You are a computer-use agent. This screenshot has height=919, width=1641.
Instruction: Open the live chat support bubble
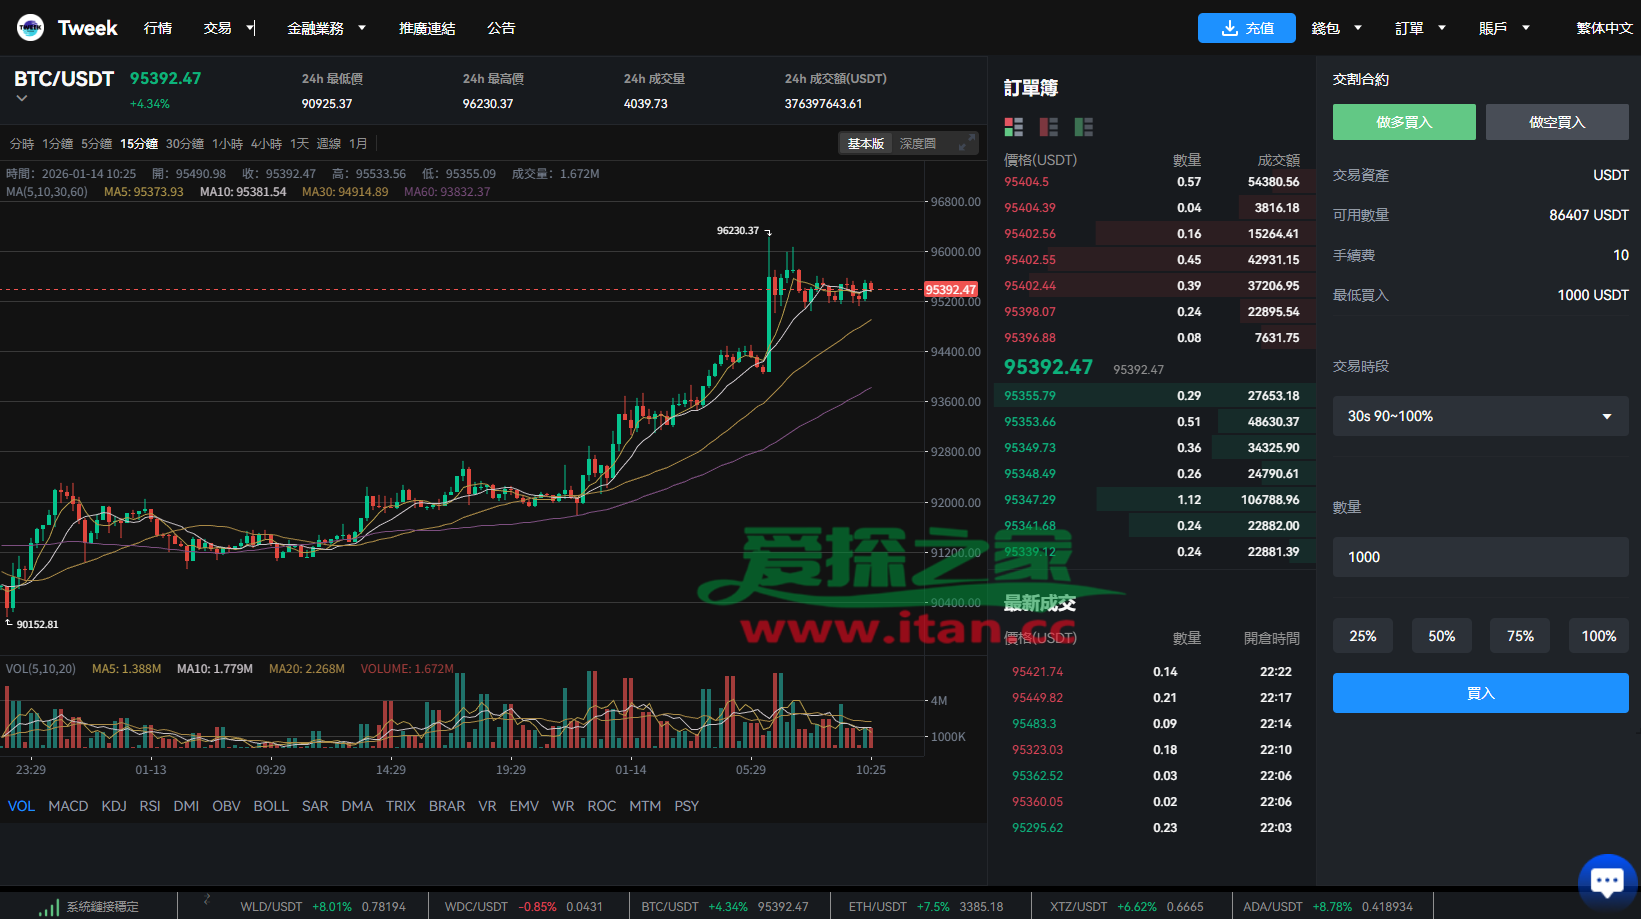point(1606,881)
